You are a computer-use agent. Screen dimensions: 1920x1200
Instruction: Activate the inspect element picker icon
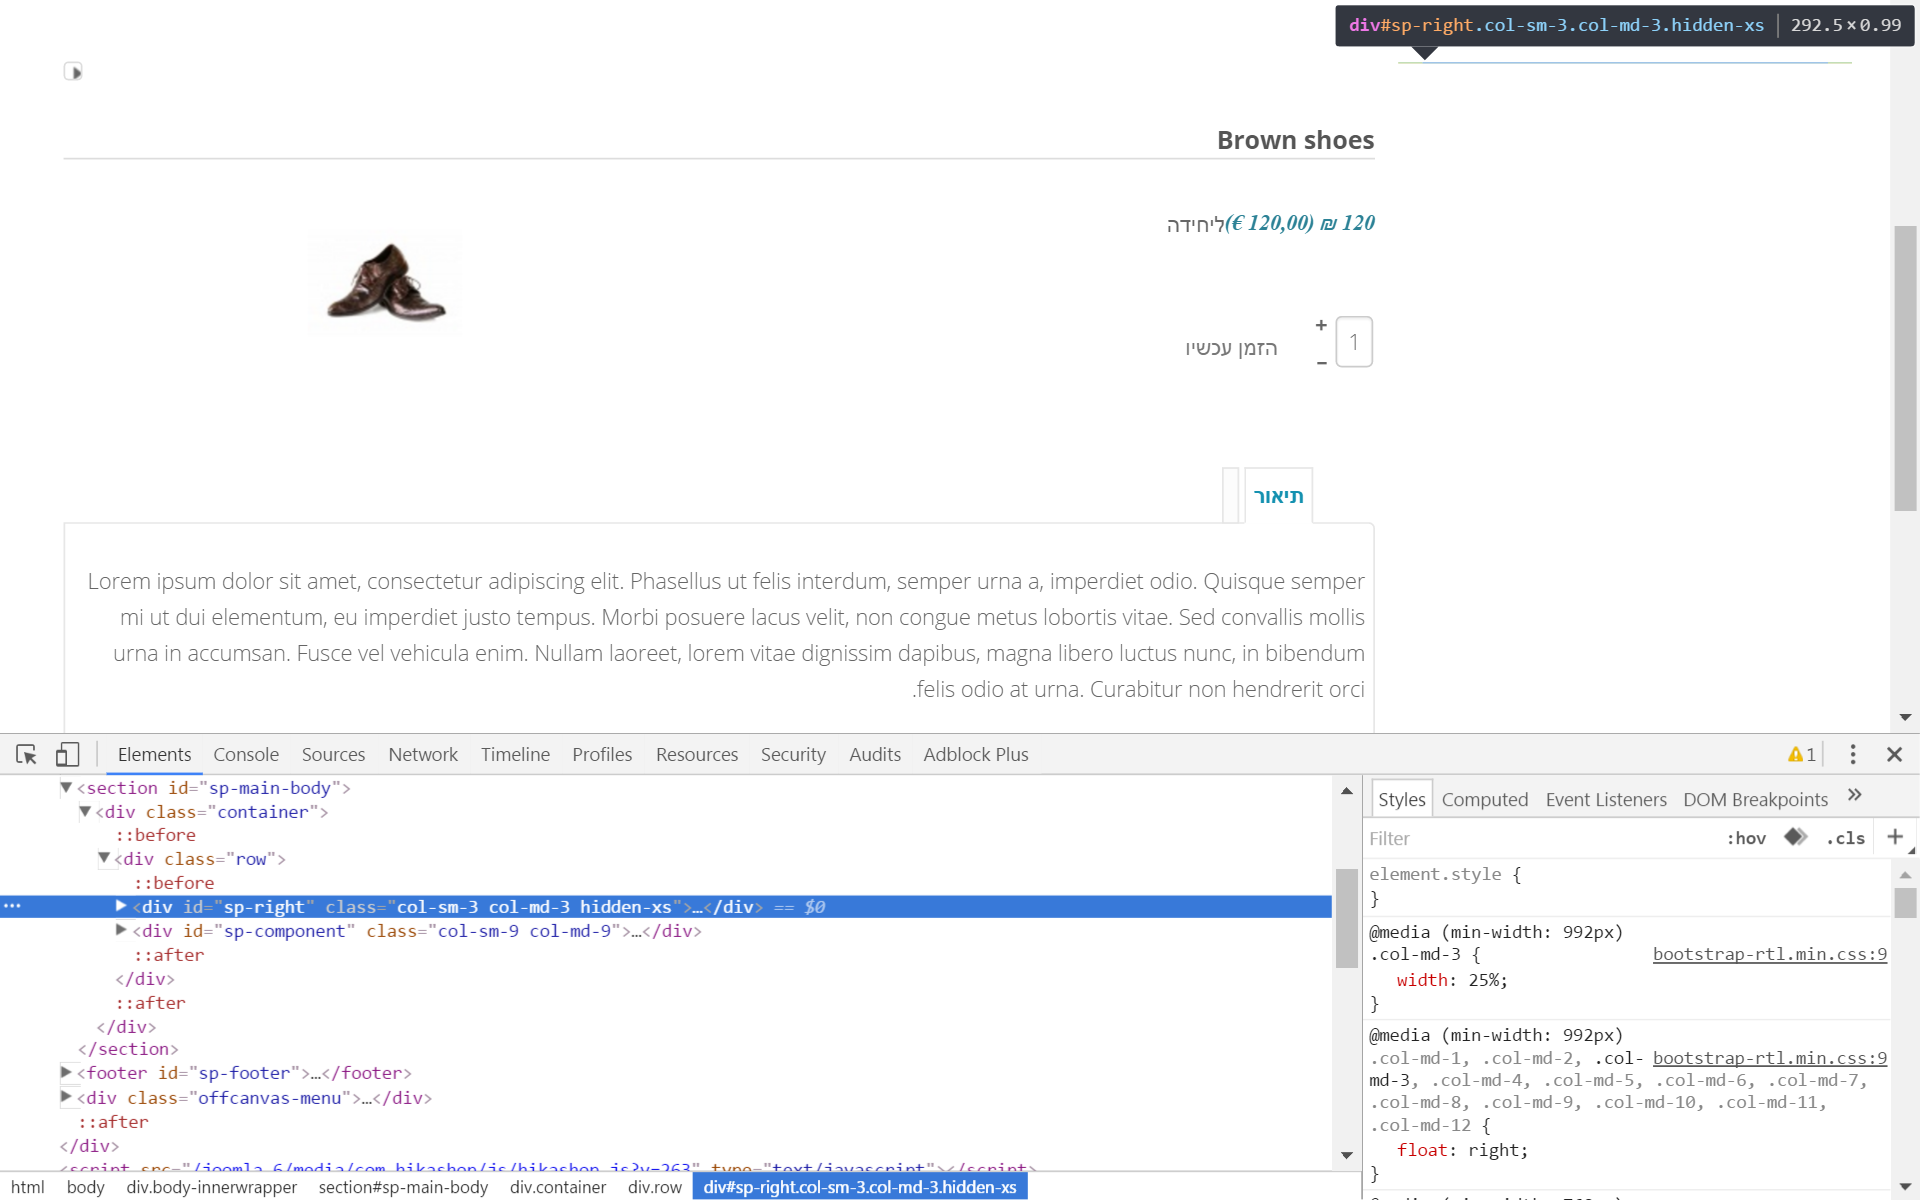(27, 754)
